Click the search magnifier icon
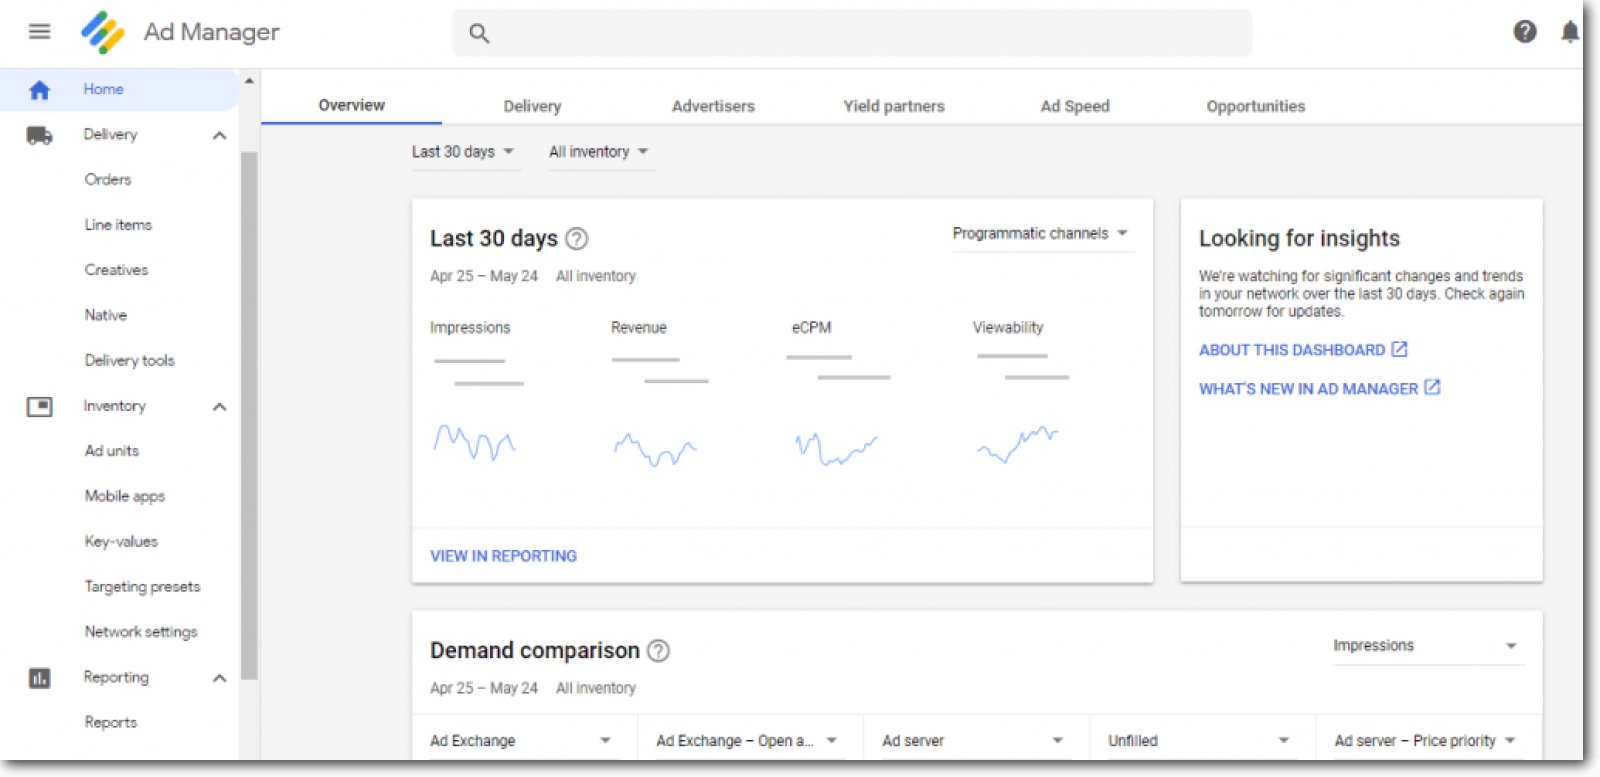 tap(479, 33)
